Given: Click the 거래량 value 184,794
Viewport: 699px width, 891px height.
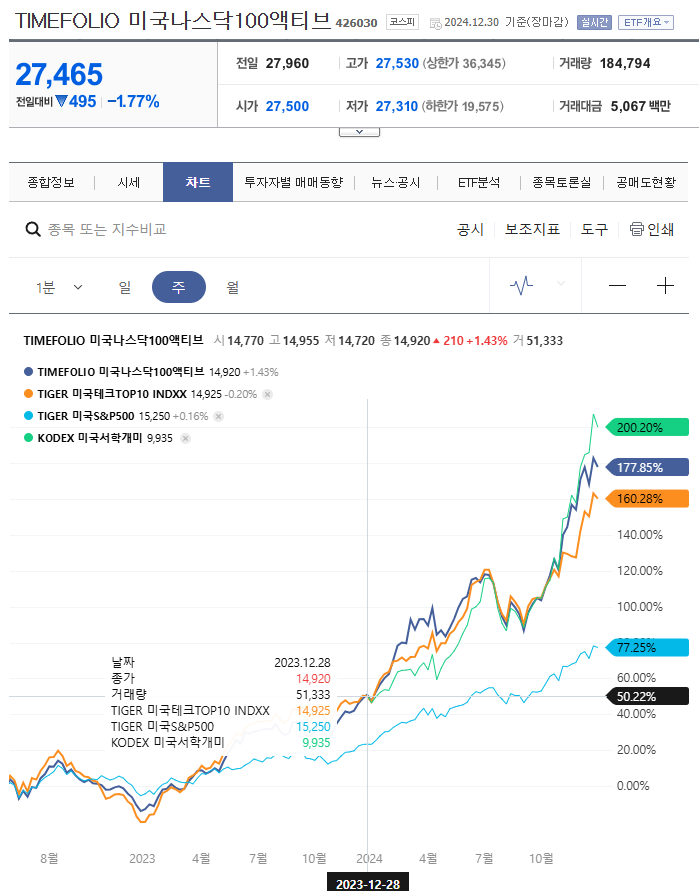Looking at the screenshot, I should 625,63.
